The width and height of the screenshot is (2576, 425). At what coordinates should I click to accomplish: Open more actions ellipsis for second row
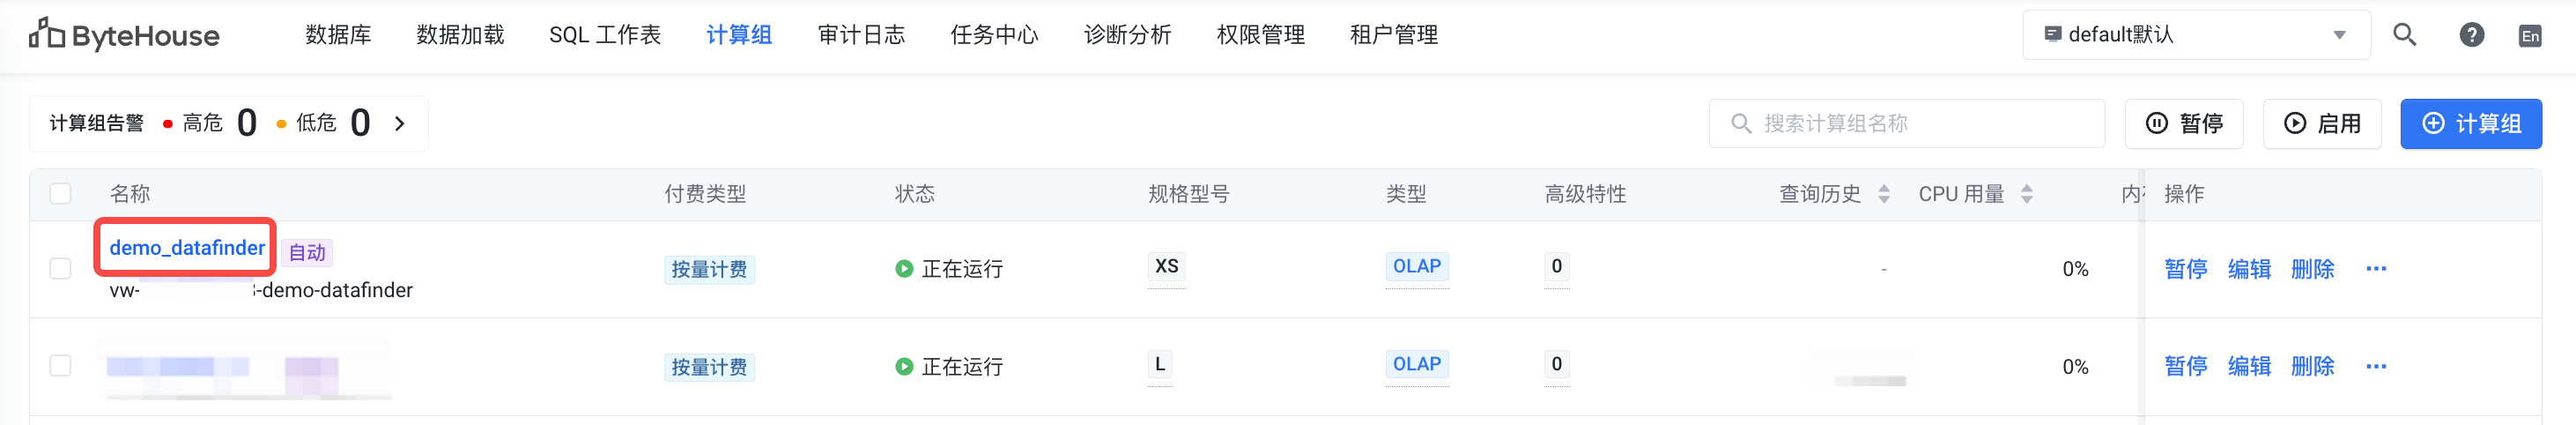coord(2376,367)
